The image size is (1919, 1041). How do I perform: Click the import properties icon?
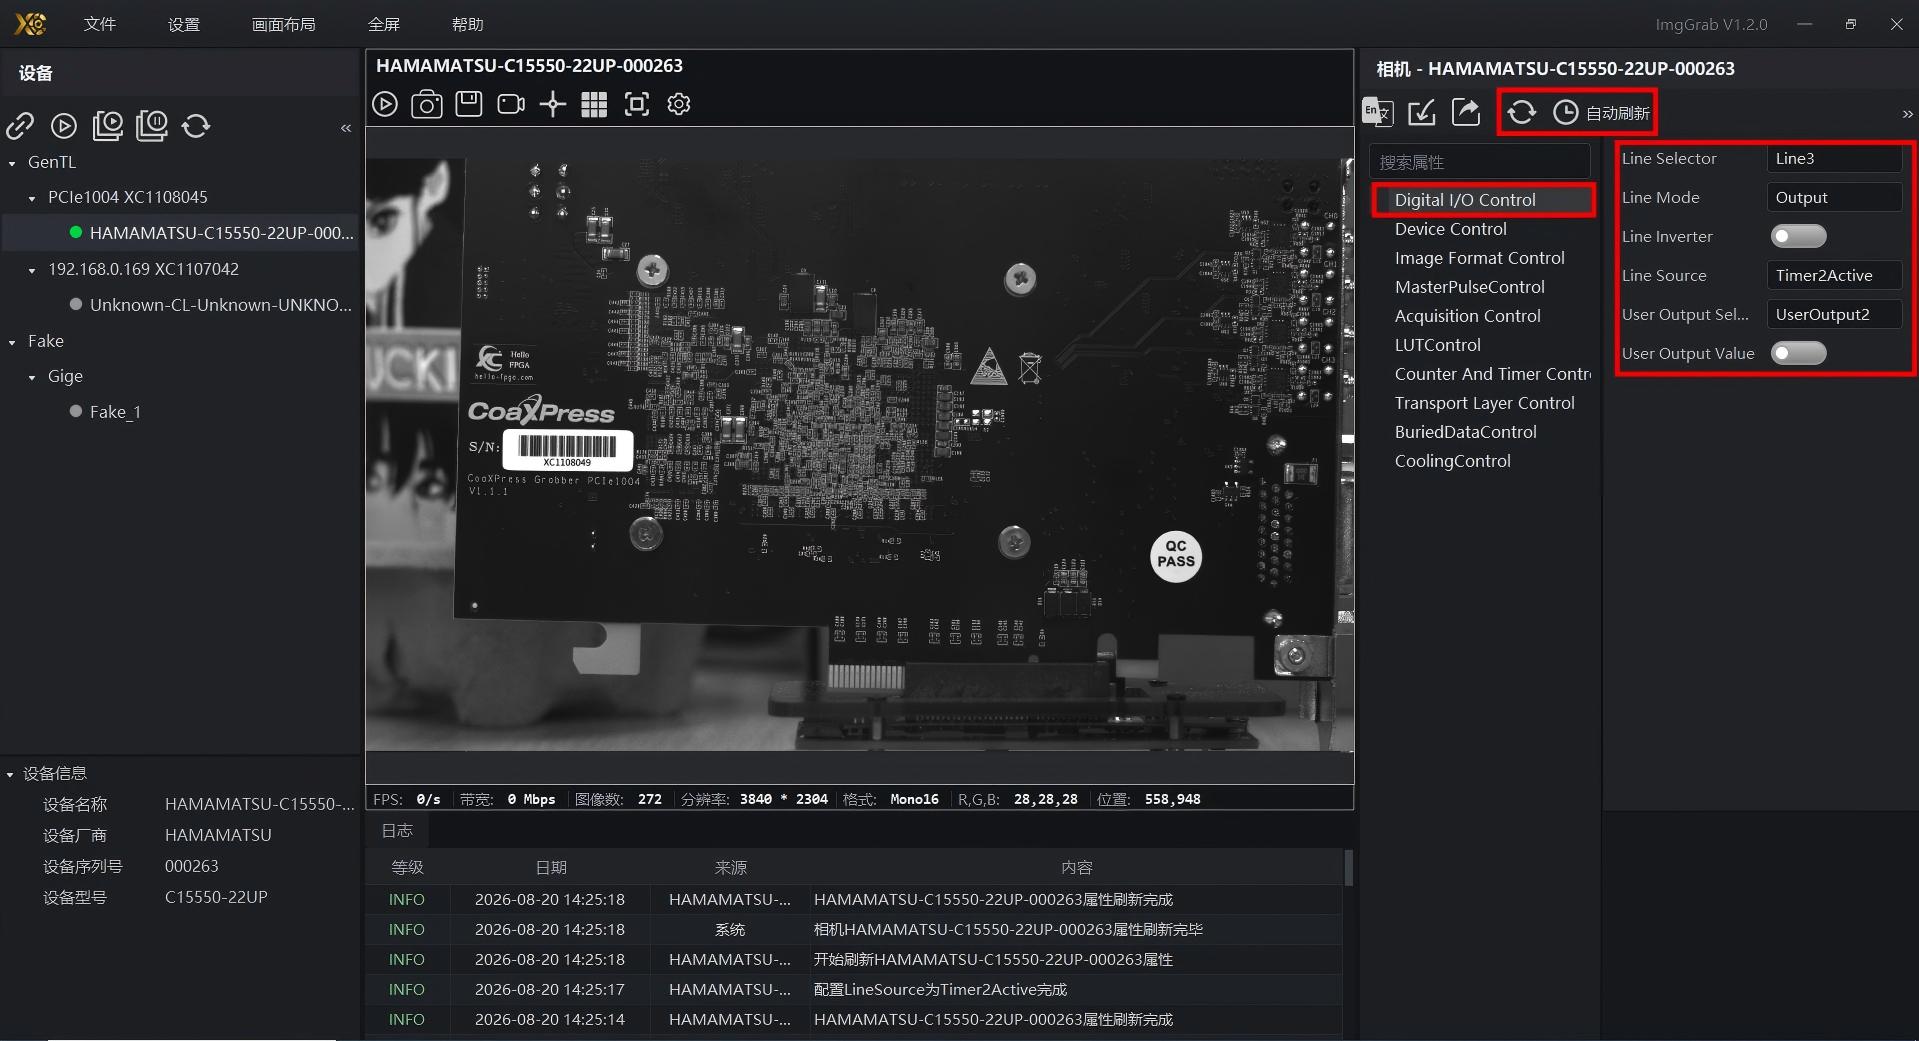1422,112
